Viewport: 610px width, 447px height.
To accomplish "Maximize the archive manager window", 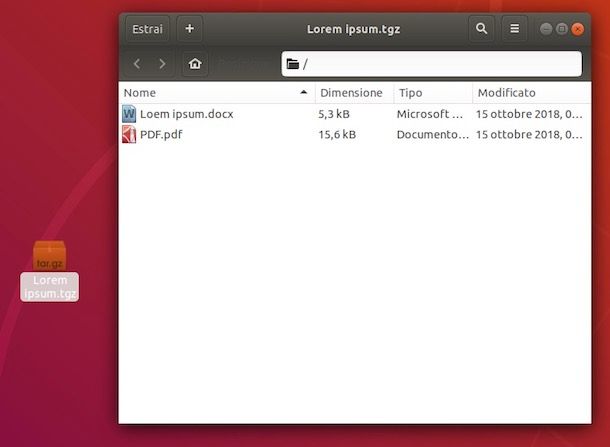I will point(562,29).
